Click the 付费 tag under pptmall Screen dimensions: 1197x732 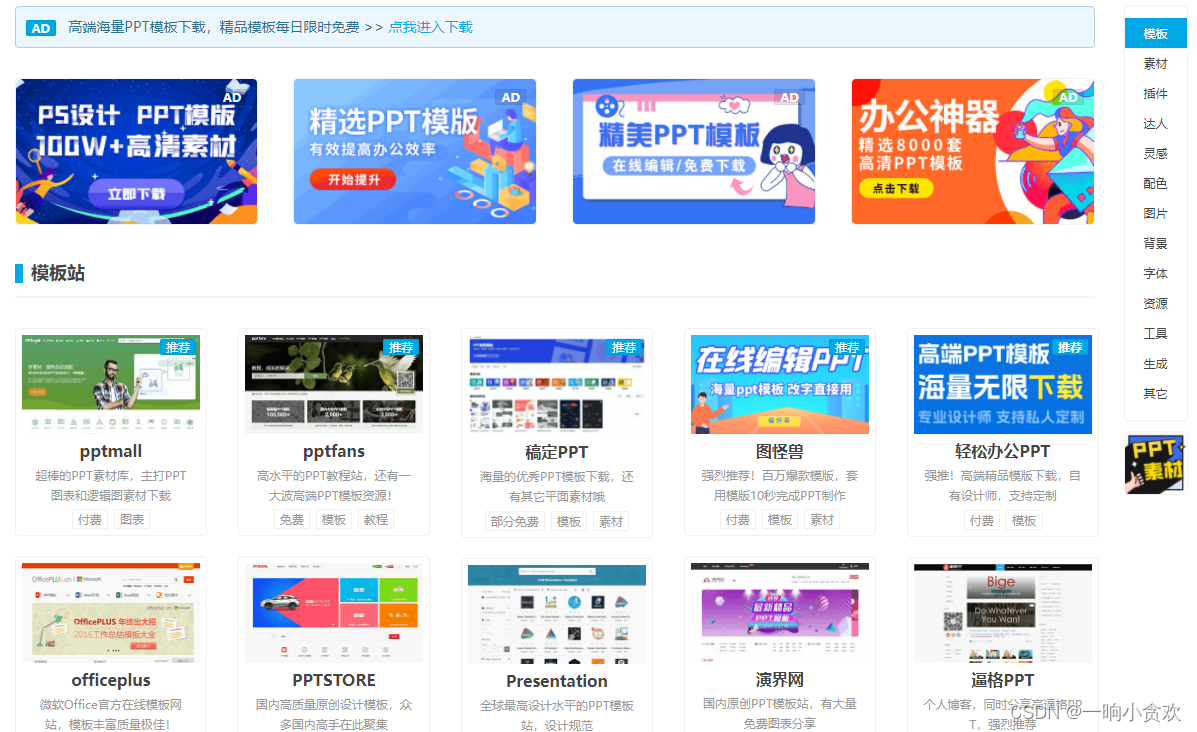(90, 519)
